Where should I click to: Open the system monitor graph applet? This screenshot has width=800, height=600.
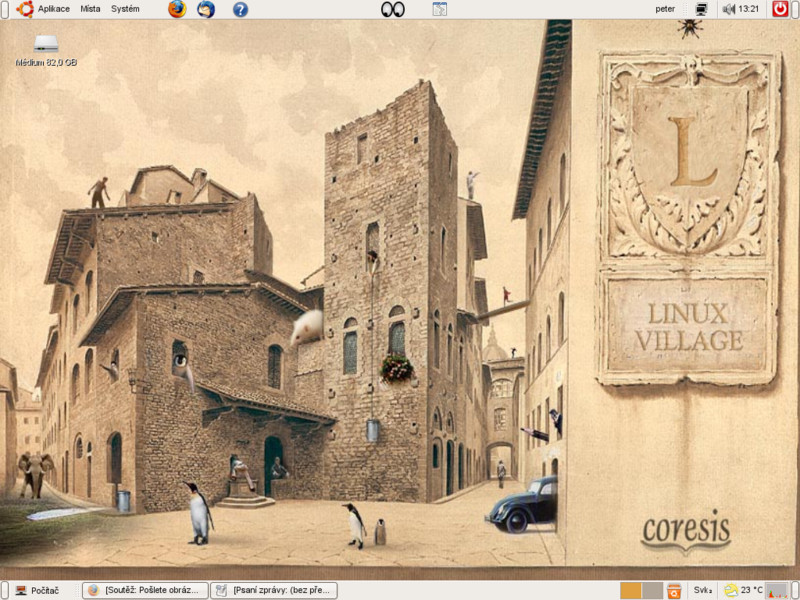pyautogui.click(x=777, y=591)
